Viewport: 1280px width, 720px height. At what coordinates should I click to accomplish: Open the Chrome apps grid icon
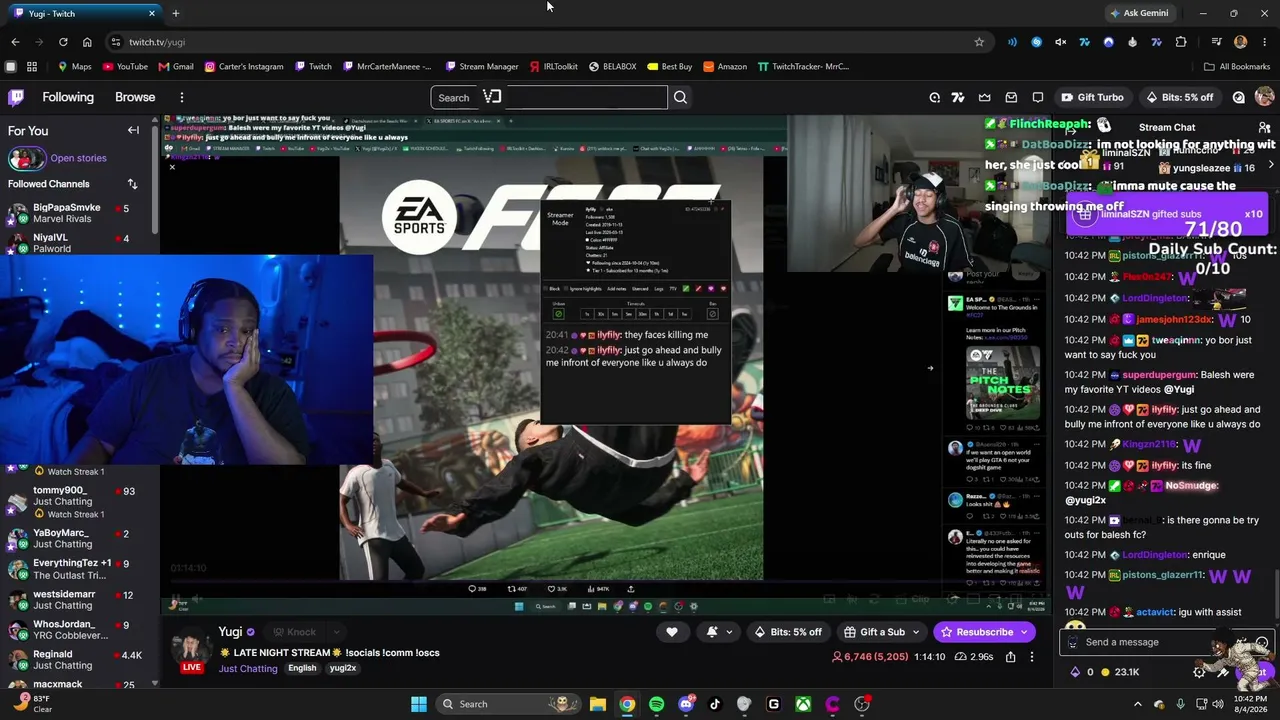[32, 67]
